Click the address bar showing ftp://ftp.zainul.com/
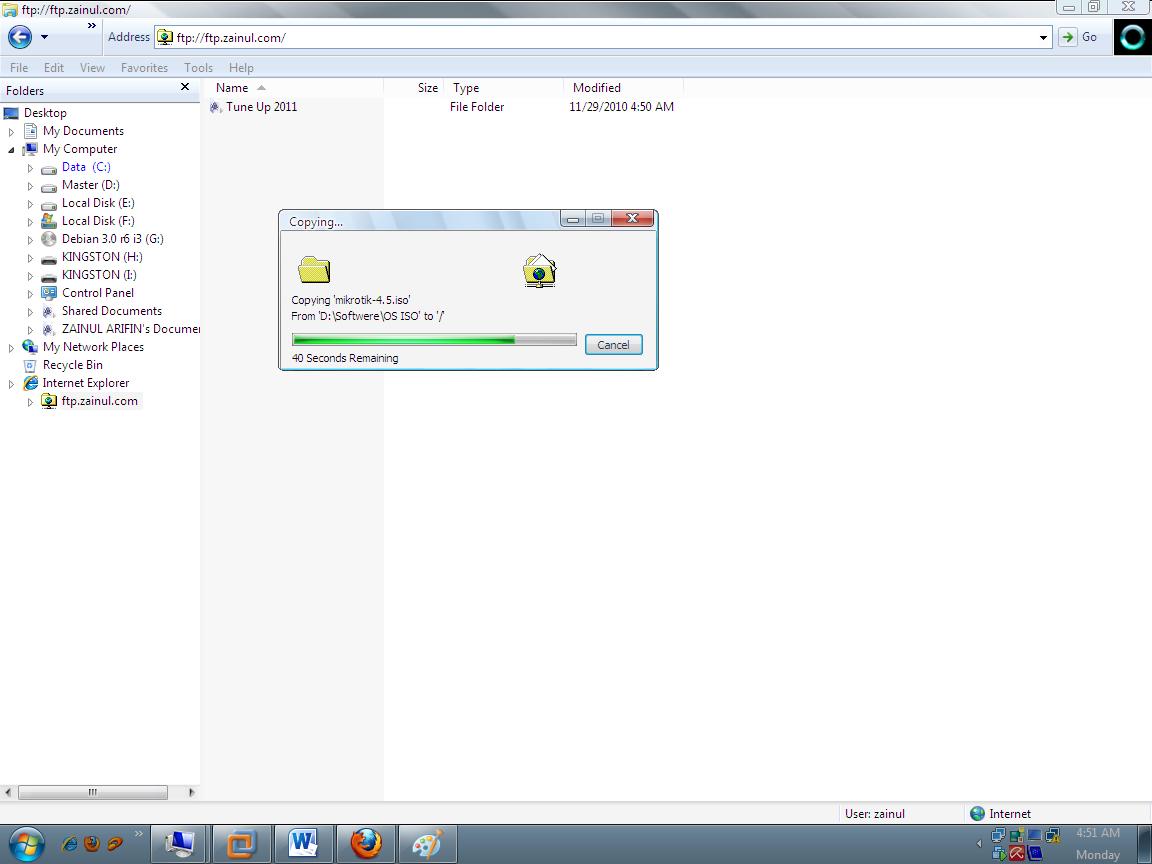1152x864 pixels. pyautogui.click(x=602, y=37)
